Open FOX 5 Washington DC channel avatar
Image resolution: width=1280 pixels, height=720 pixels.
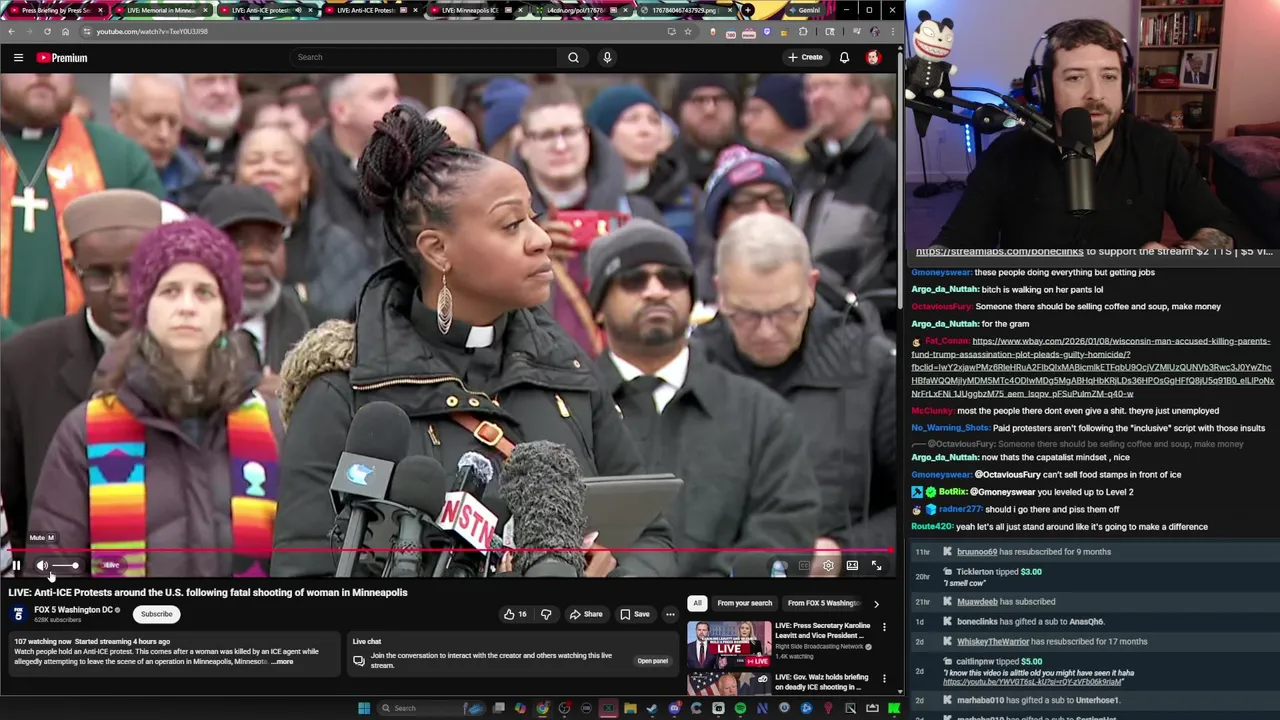point(18,614)
